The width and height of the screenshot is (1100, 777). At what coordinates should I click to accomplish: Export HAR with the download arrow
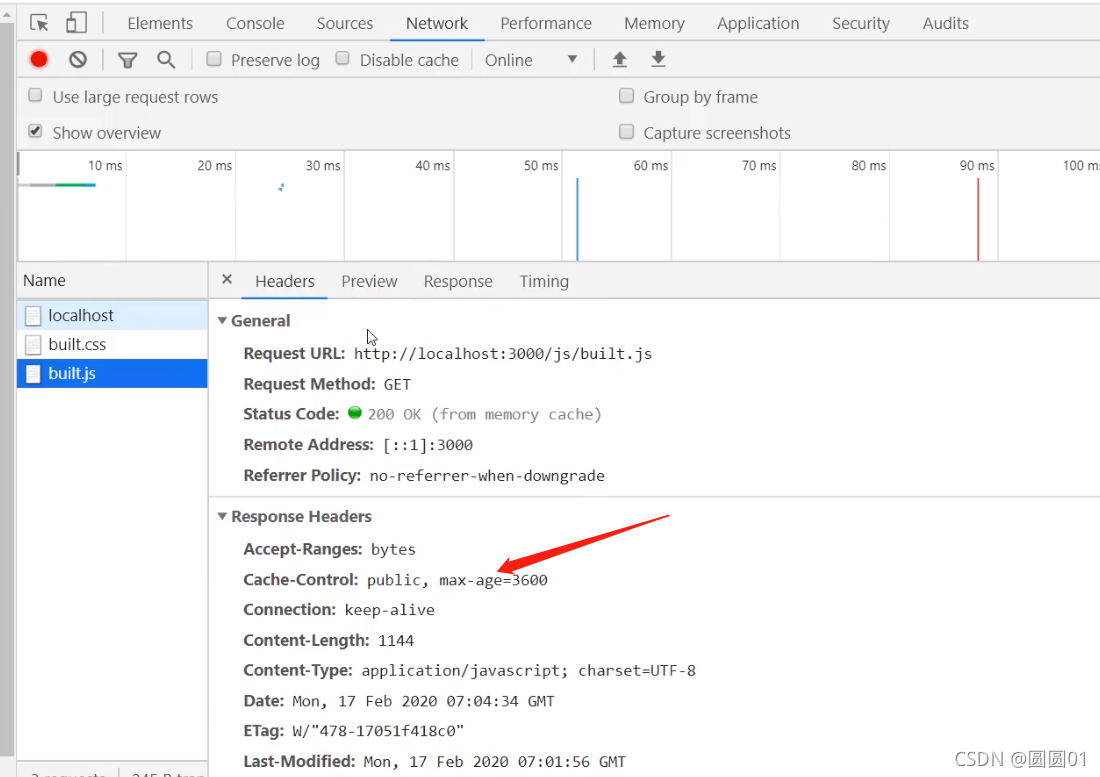pyautogui.click(x=658, y=60)
